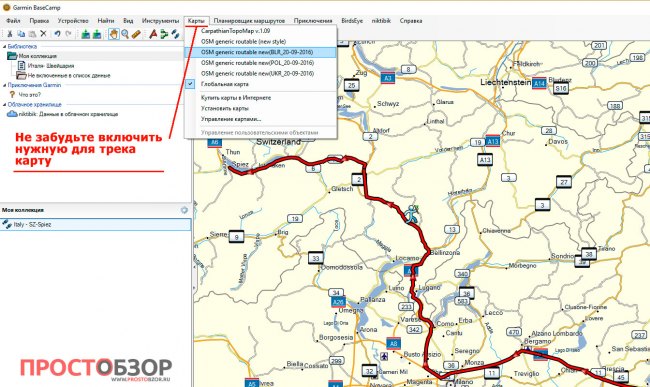Click the Copy toolbar icon

coord(21,34)
